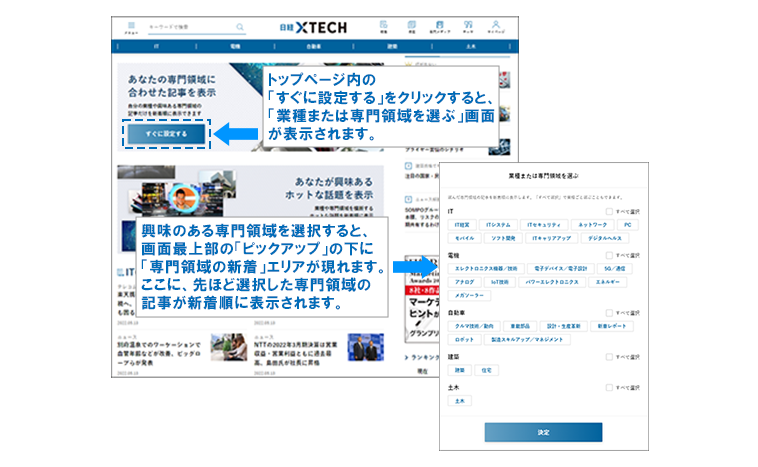758x467 pixels.
Task: Select the IoT技術 tag
Action: pyautogui.click(x=500, y=282)
